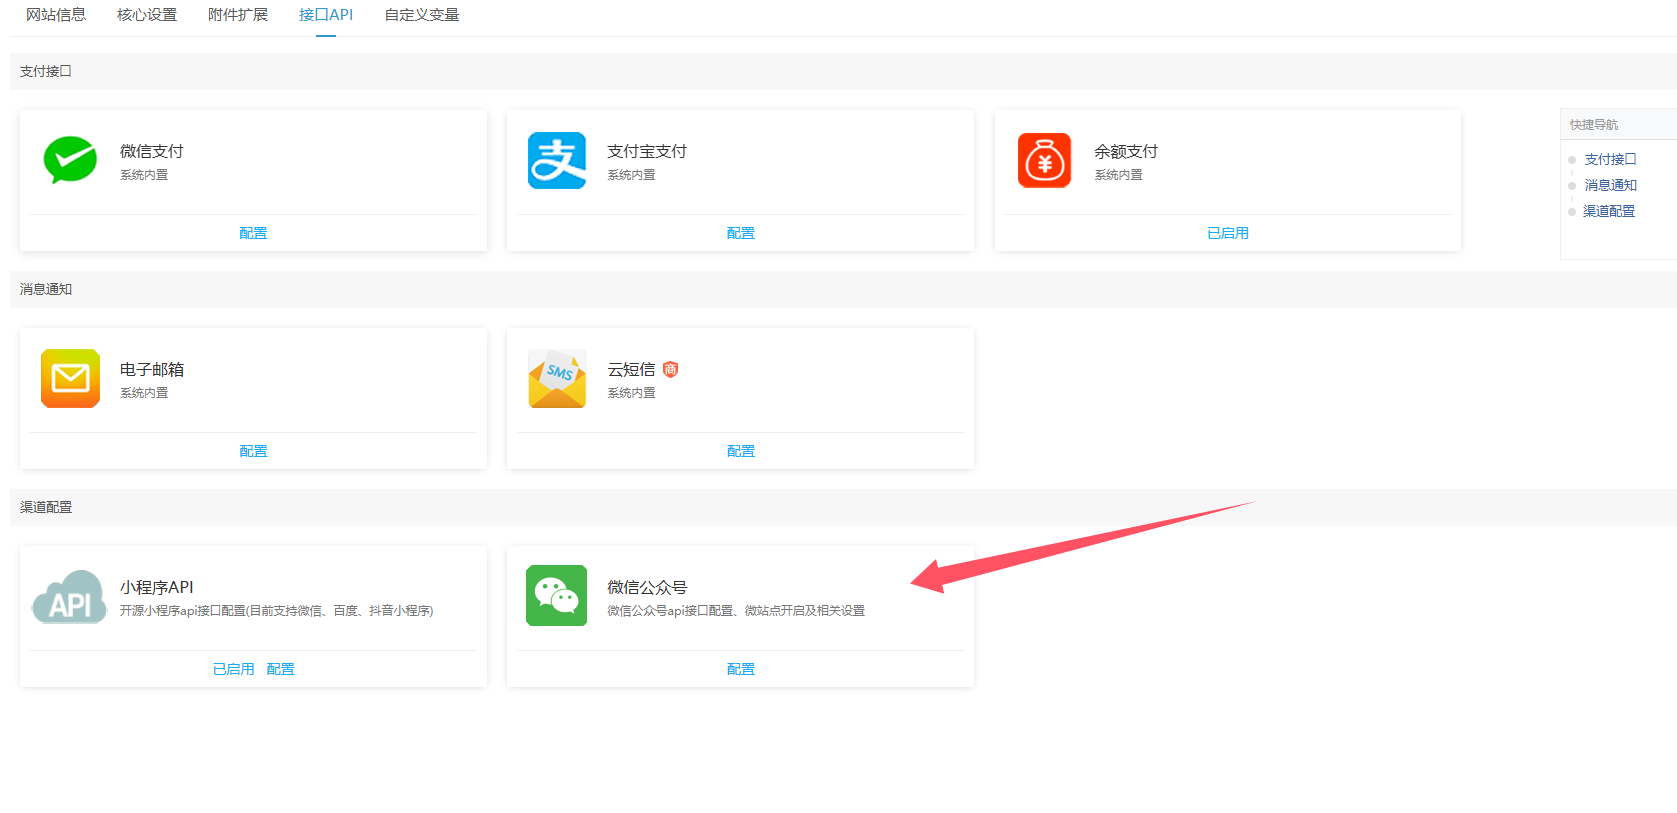The width and height of the screenshot is (1677, 813).
Task: Click the SMS cloud message envelope icon
Action: [x=557, y=378]
